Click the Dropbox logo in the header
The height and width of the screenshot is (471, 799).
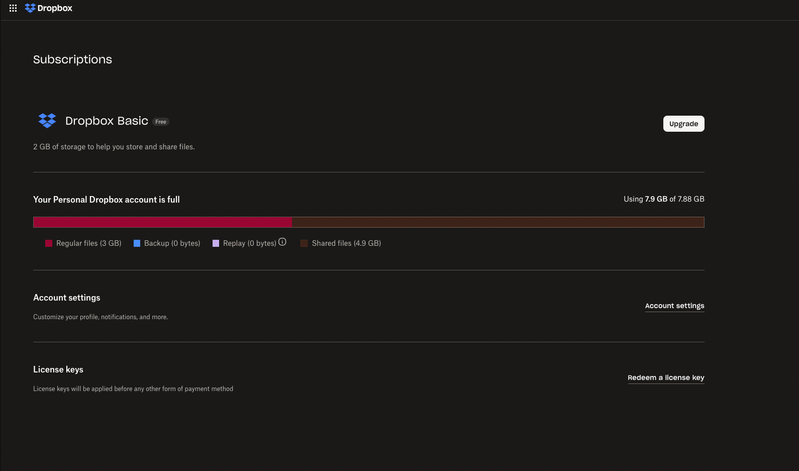48,8
